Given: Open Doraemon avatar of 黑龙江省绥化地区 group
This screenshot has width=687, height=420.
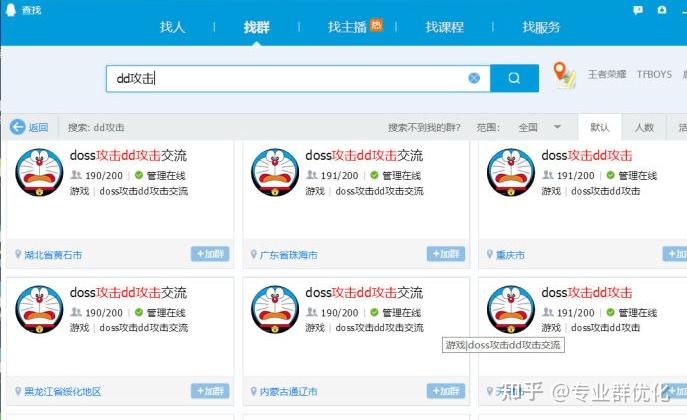Looking at the screenshot, I should (x=39, y=309).
